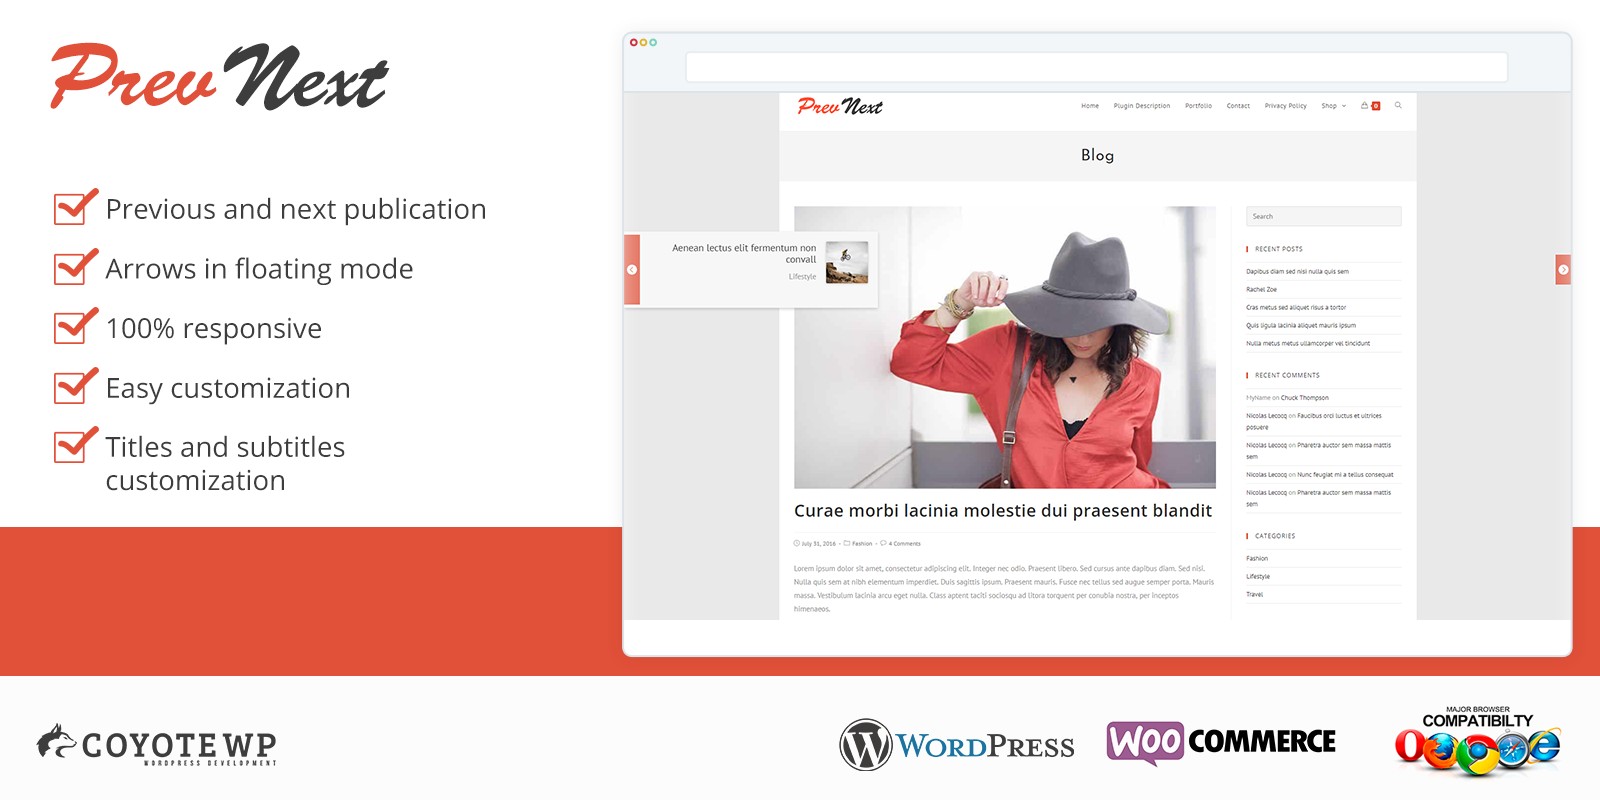Click the 'RECENT COMMENTS' sidebar heading
This screenshot has width=1600, height=800.
coord(1287,375)
